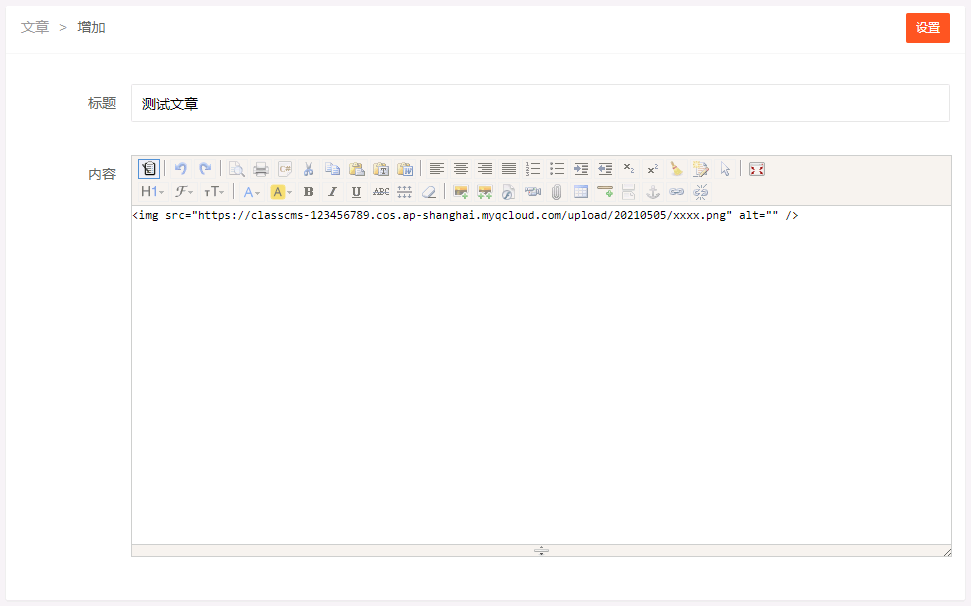Click the Select all cursor icon
971x606 pixels.
click(725, 169)
